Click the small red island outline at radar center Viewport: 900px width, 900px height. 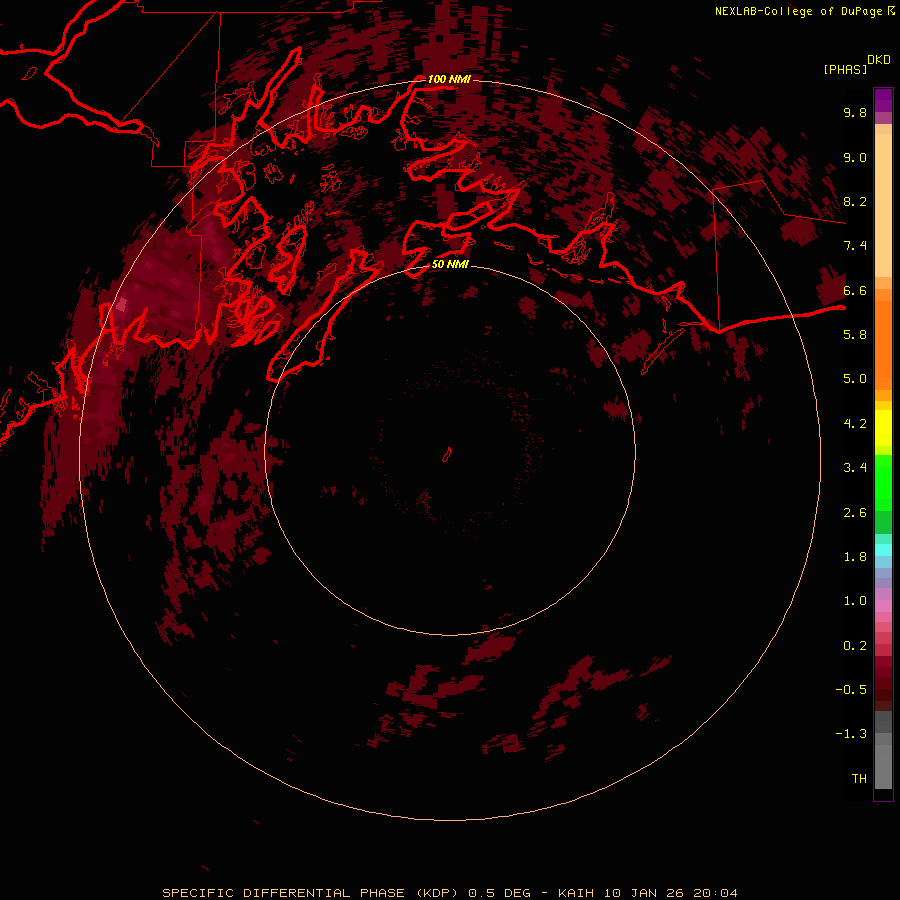coord(447,455)
